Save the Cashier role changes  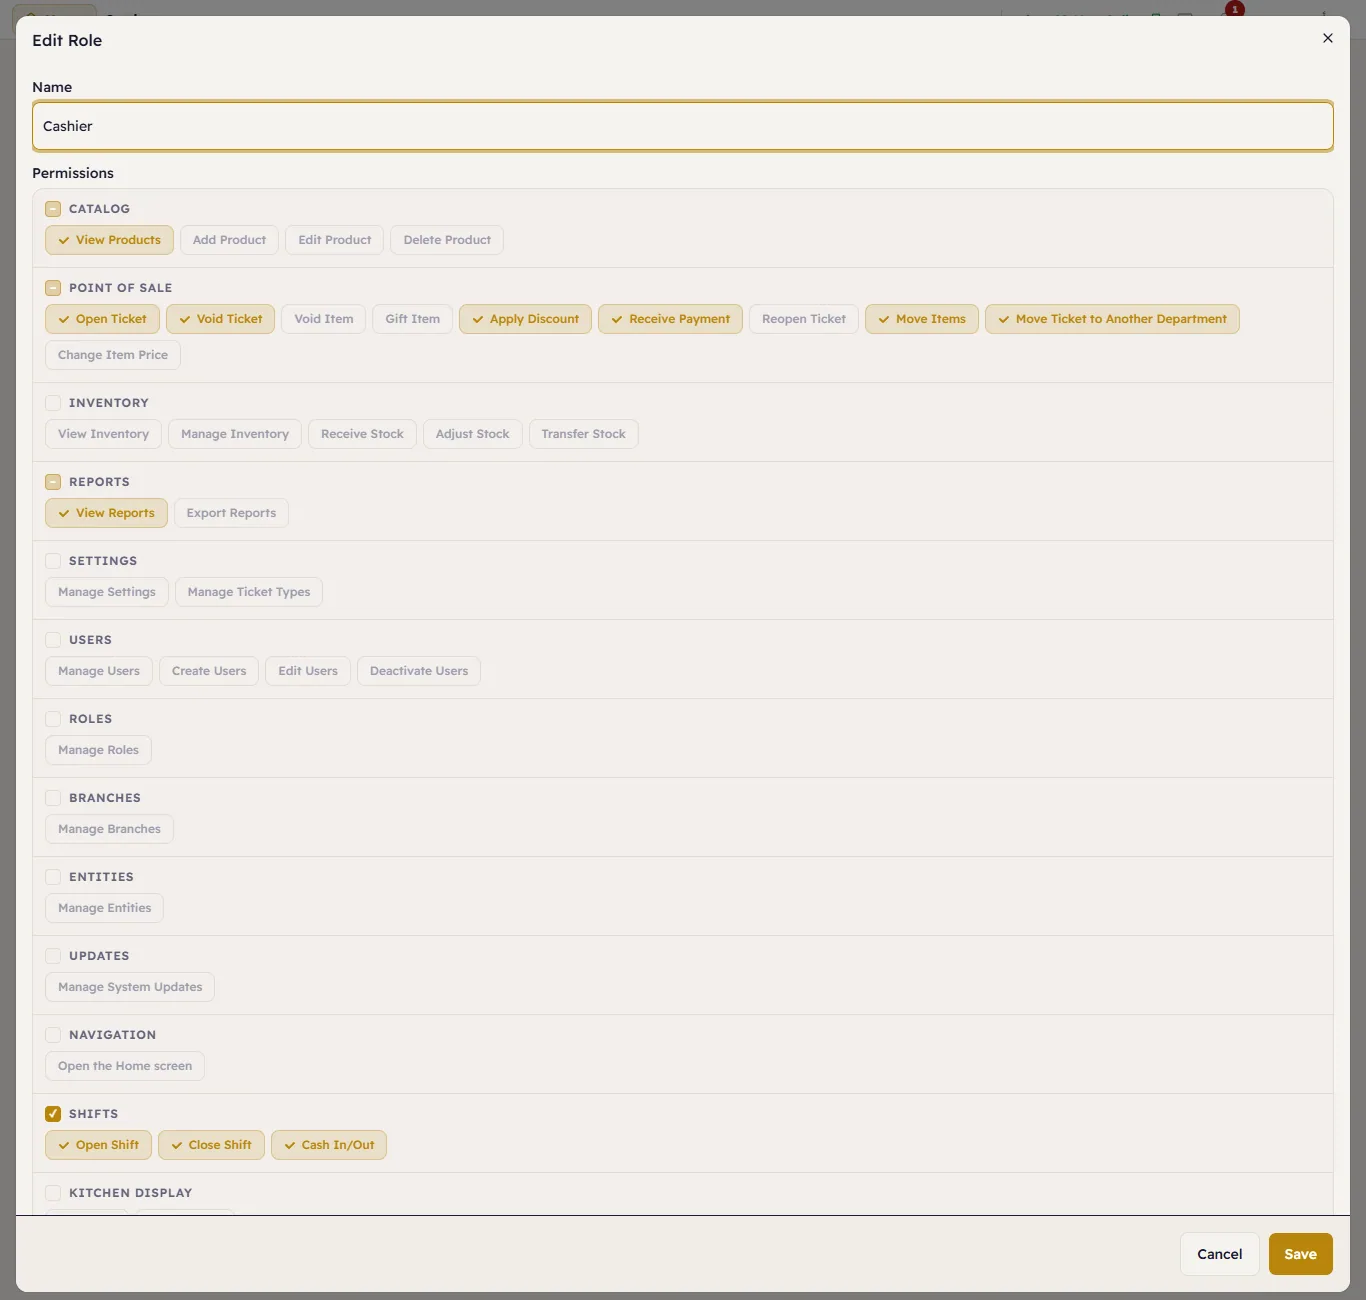1301,1254
